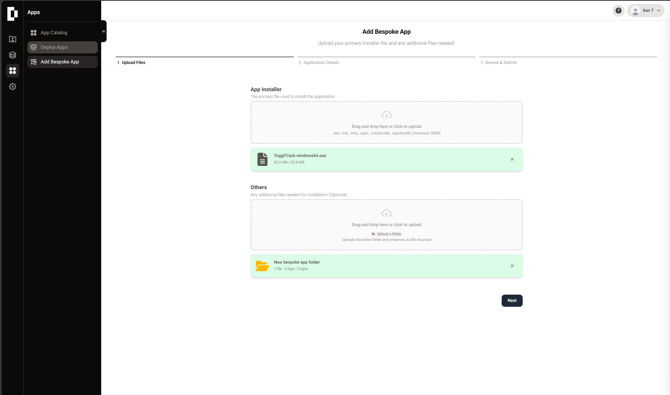Open Deploy Apps in the Apps menu

point(62,47)
